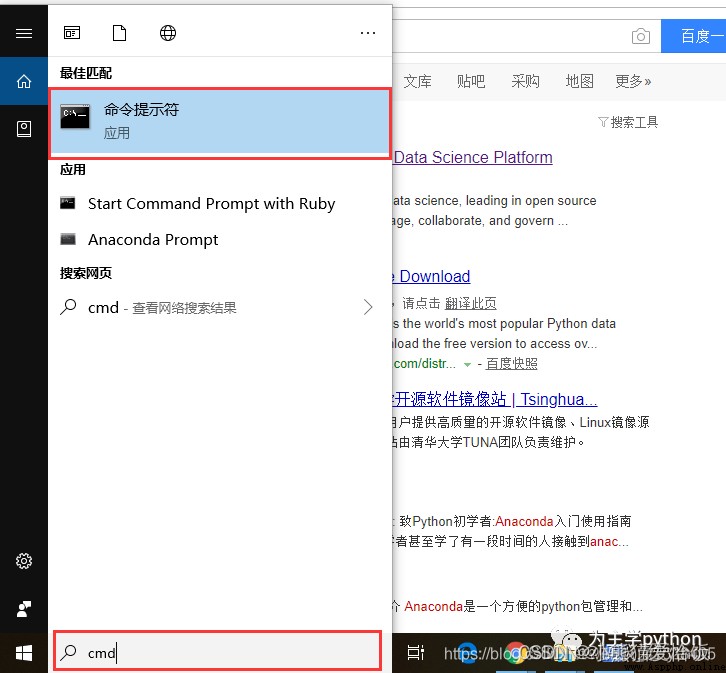This screenshot has height=673, width=726.
Task: Select the Home icon in sidebar
Action: pos(24,81)
